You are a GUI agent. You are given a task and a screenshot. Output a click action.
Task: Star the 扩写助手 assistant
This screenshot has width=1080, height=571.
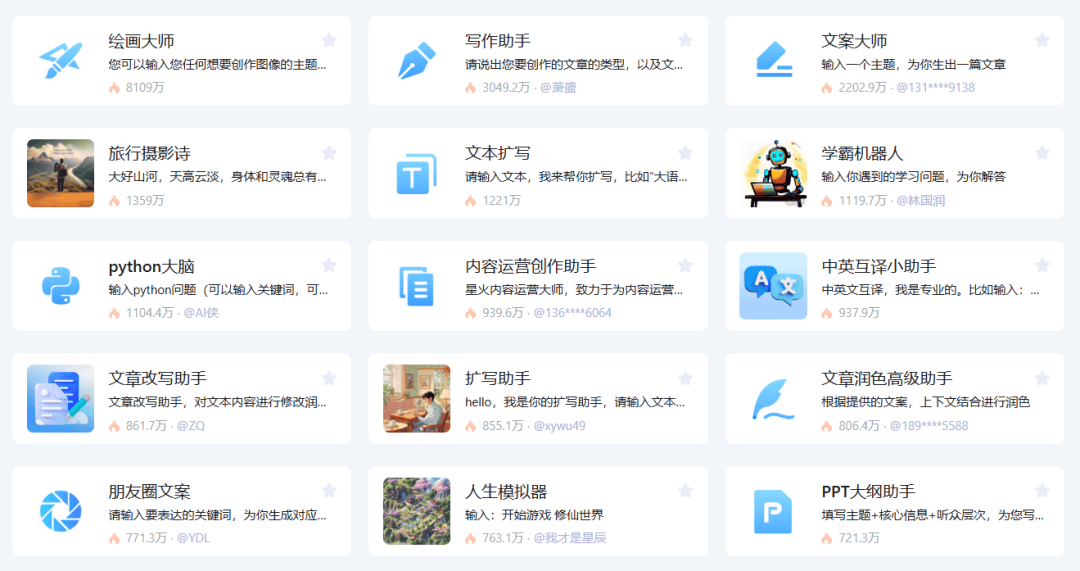685,378
